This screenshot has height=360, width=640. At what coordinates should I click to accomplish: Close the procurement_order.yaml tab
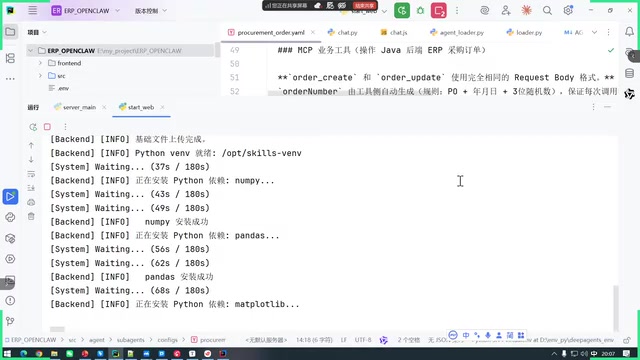tap(313, 32)
